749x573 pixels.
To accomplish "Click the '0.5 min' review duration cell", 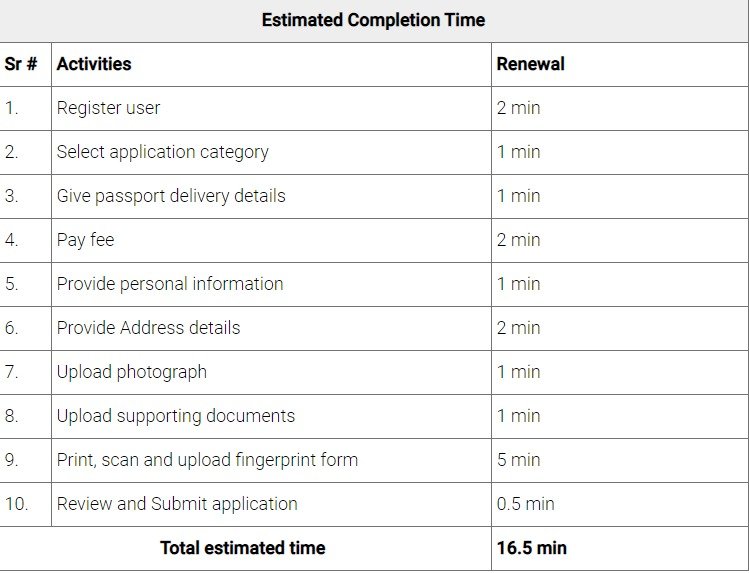I will [x=525, y=504].
